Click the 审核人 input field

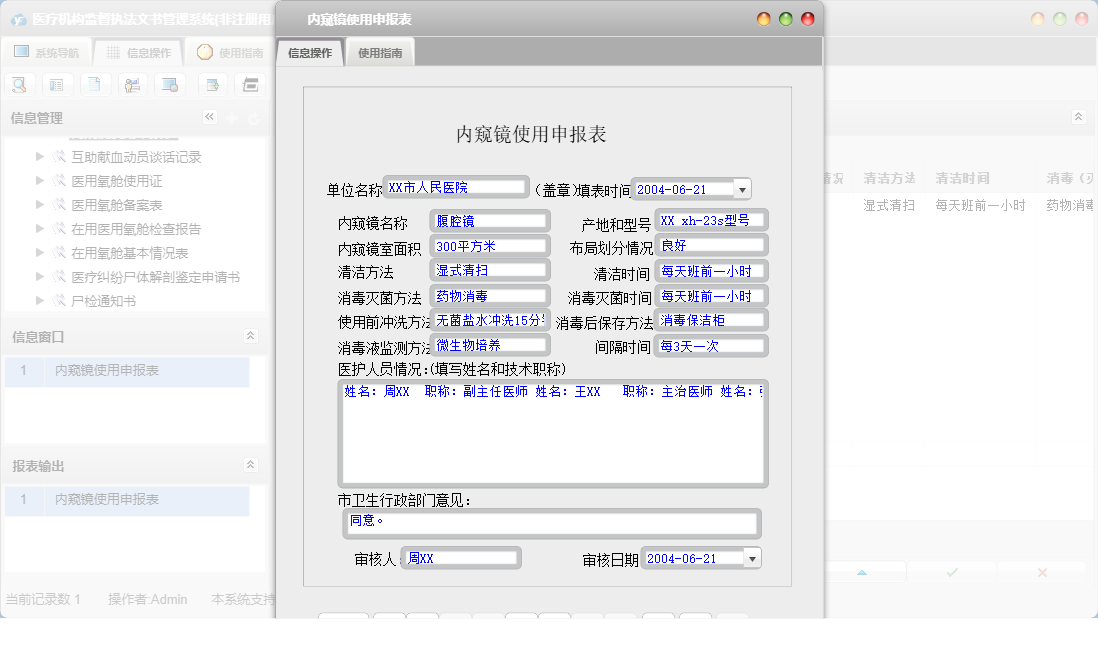(x=461, y=558)
